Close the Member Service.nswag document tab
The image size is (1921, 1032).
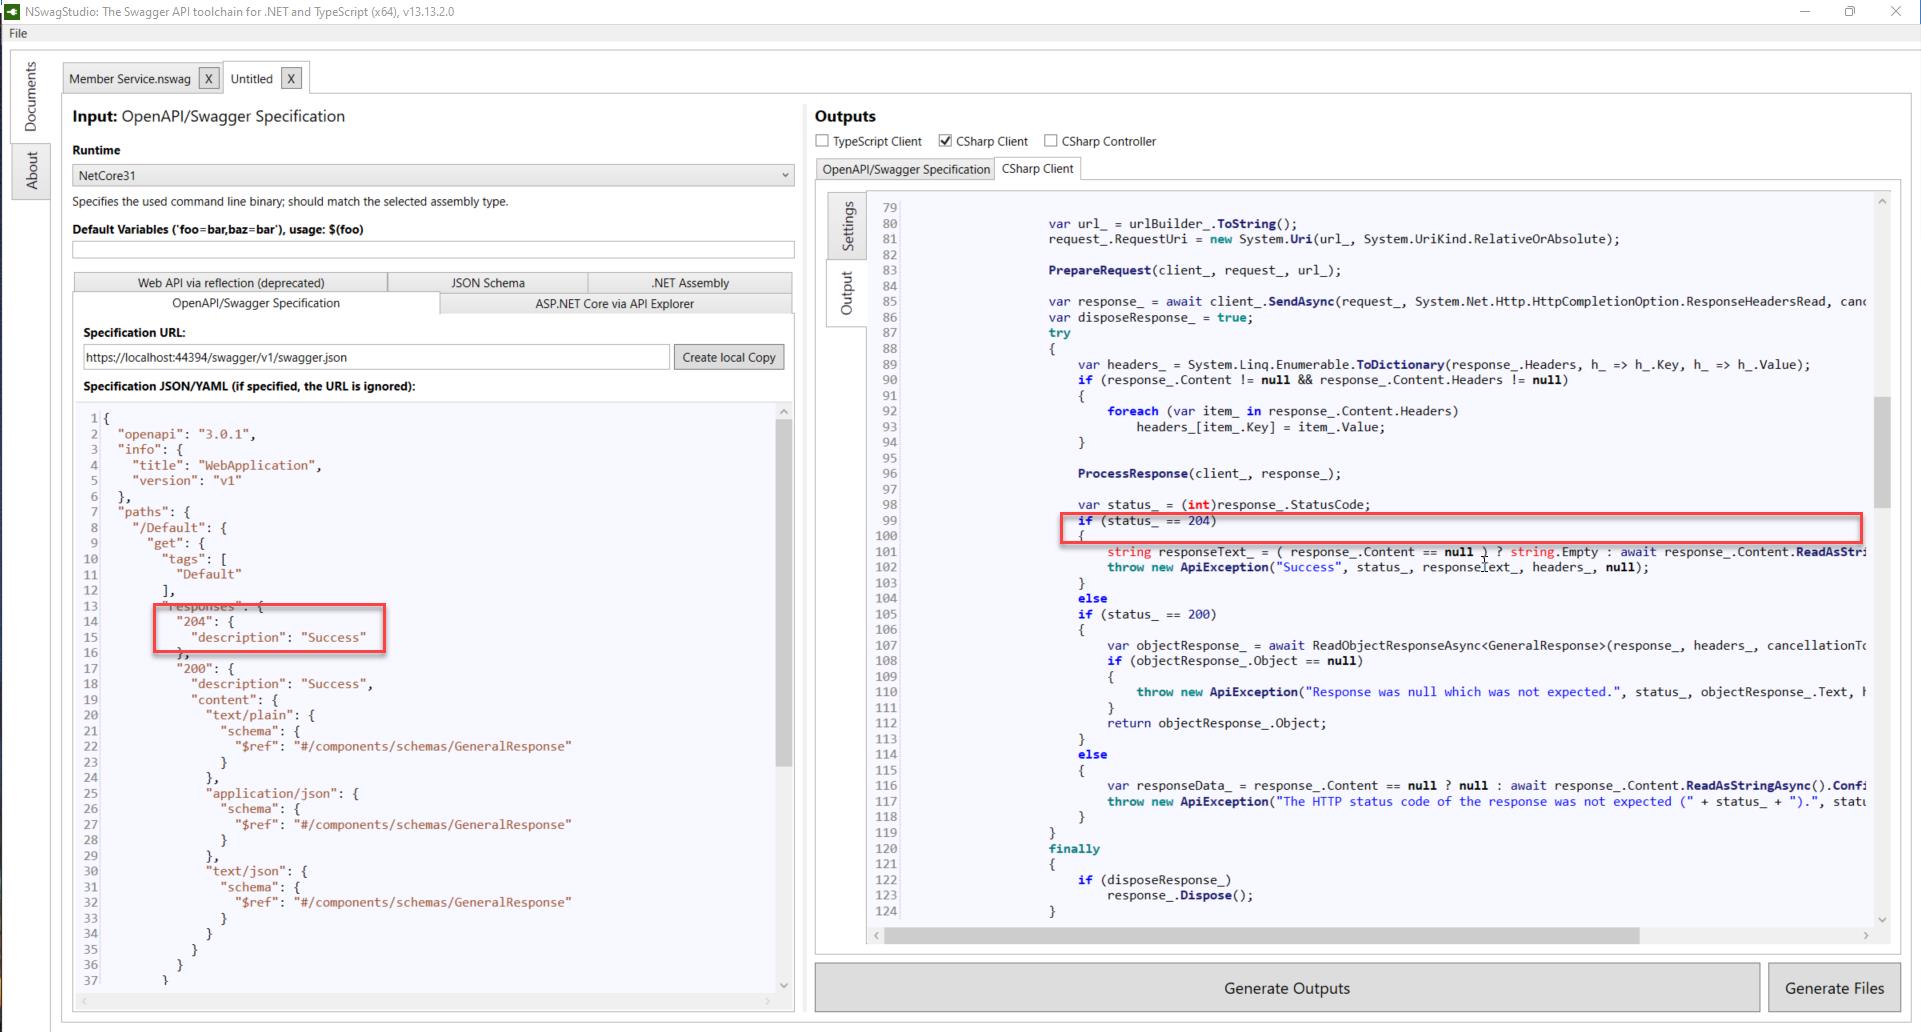[x=208, y=78]
